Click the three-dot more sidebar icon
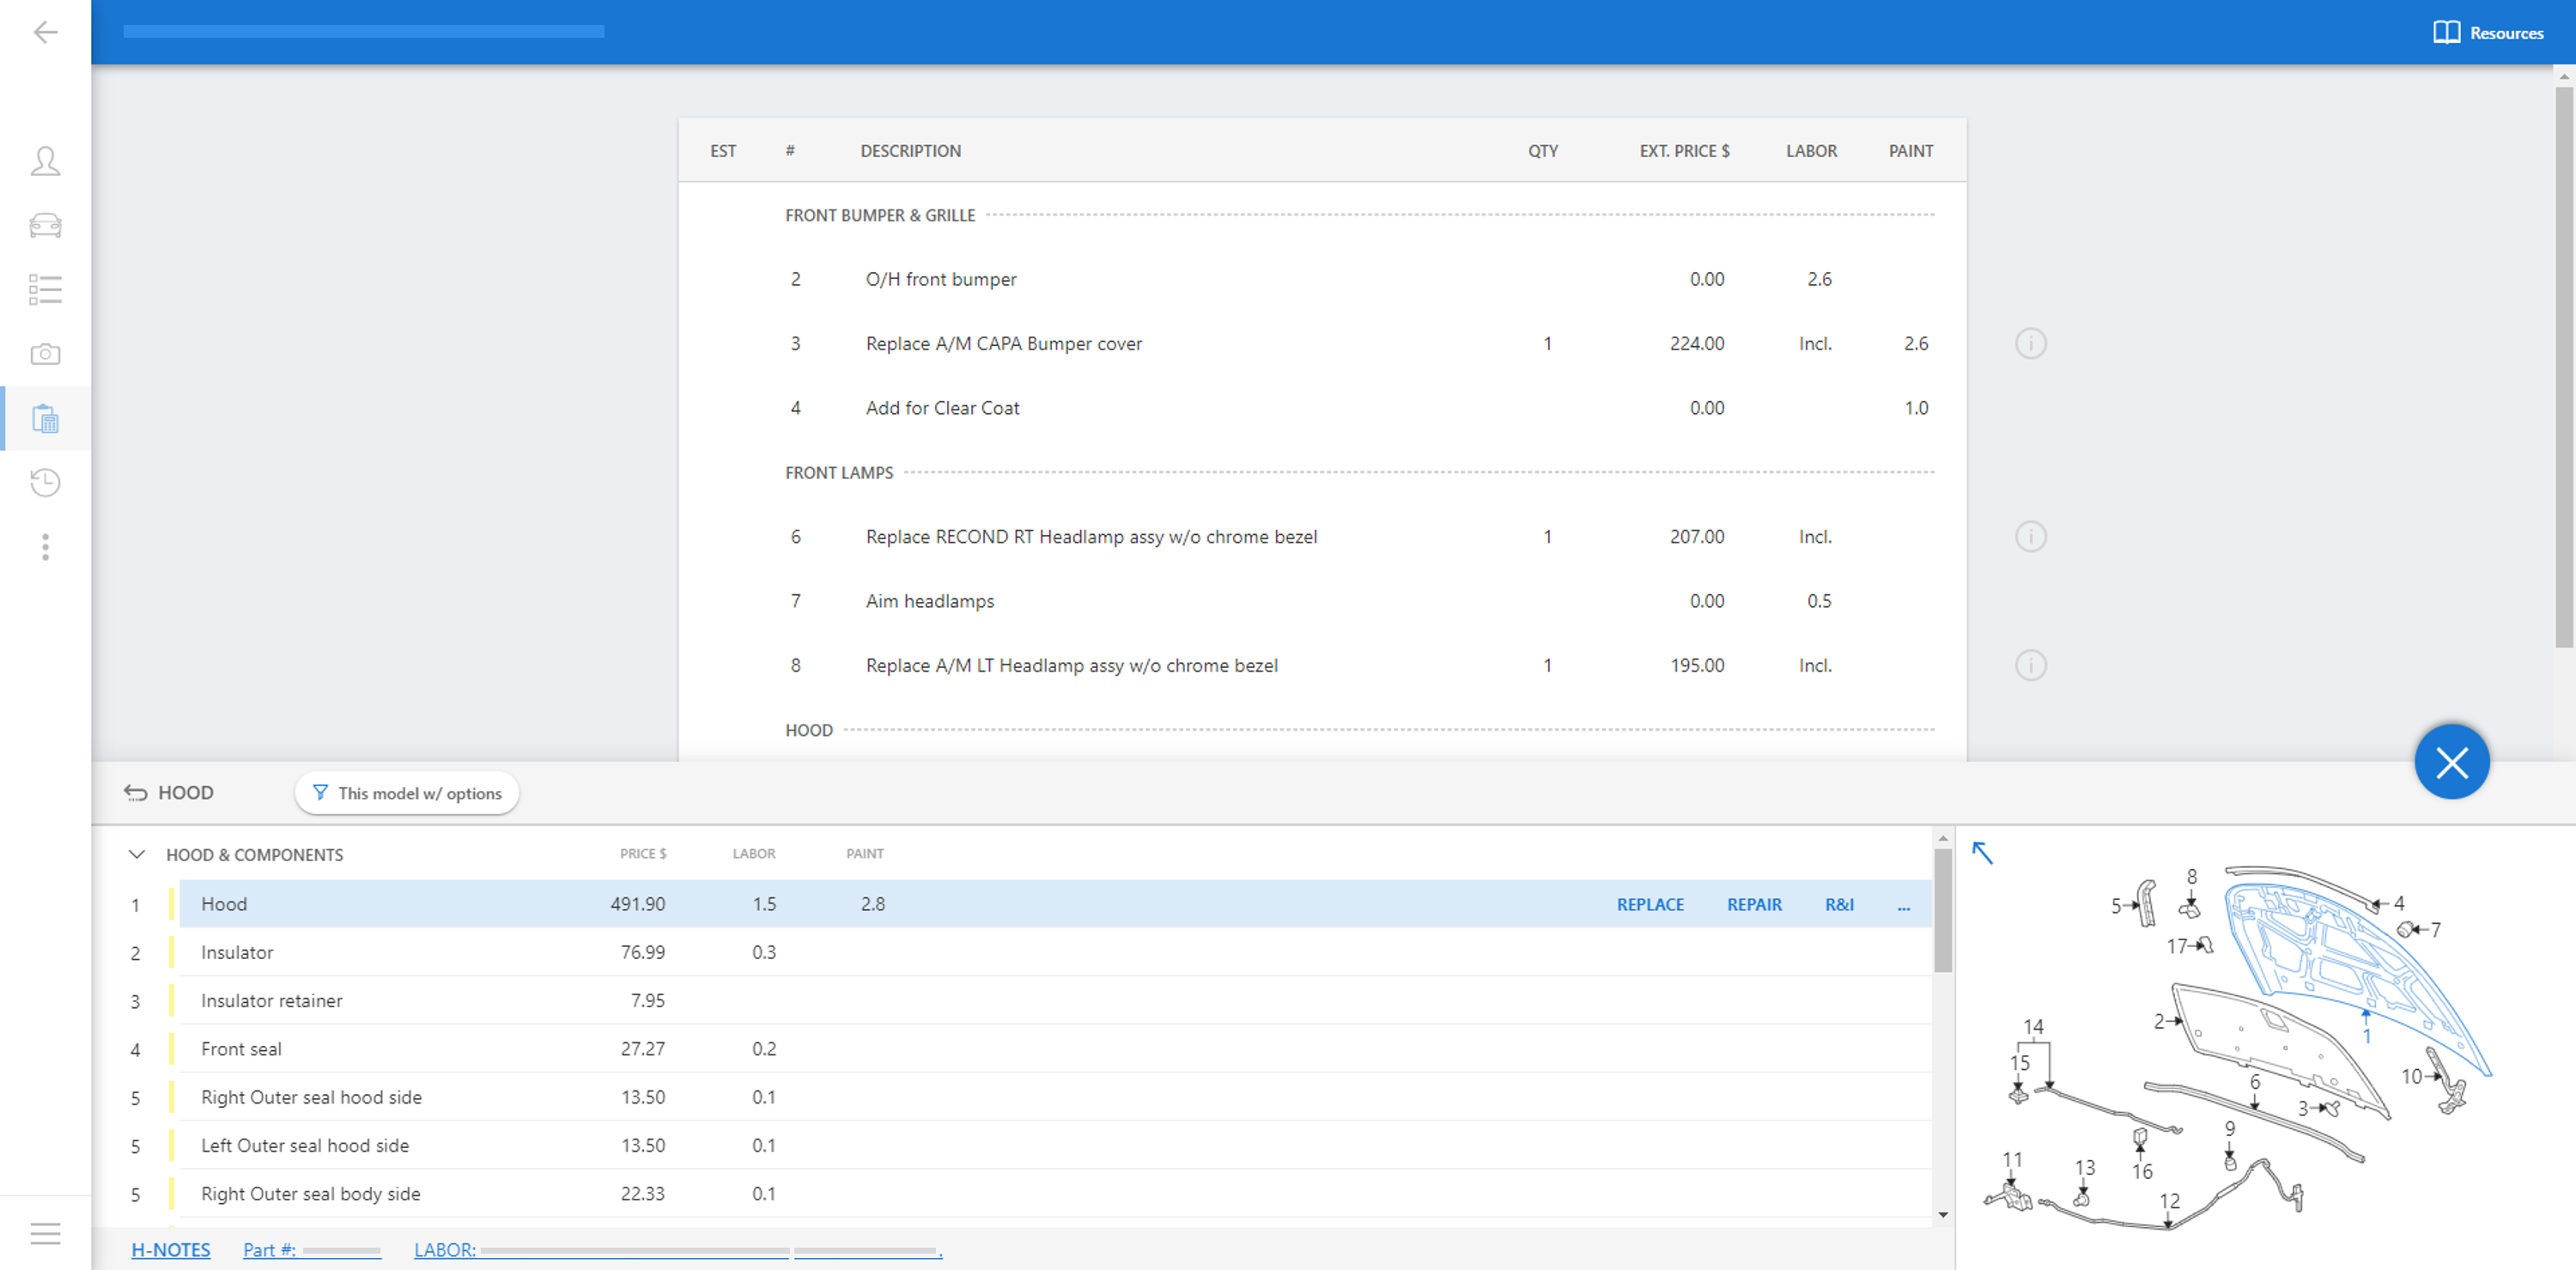The height and width of the screenshot is (1270, 2576). 45,547
